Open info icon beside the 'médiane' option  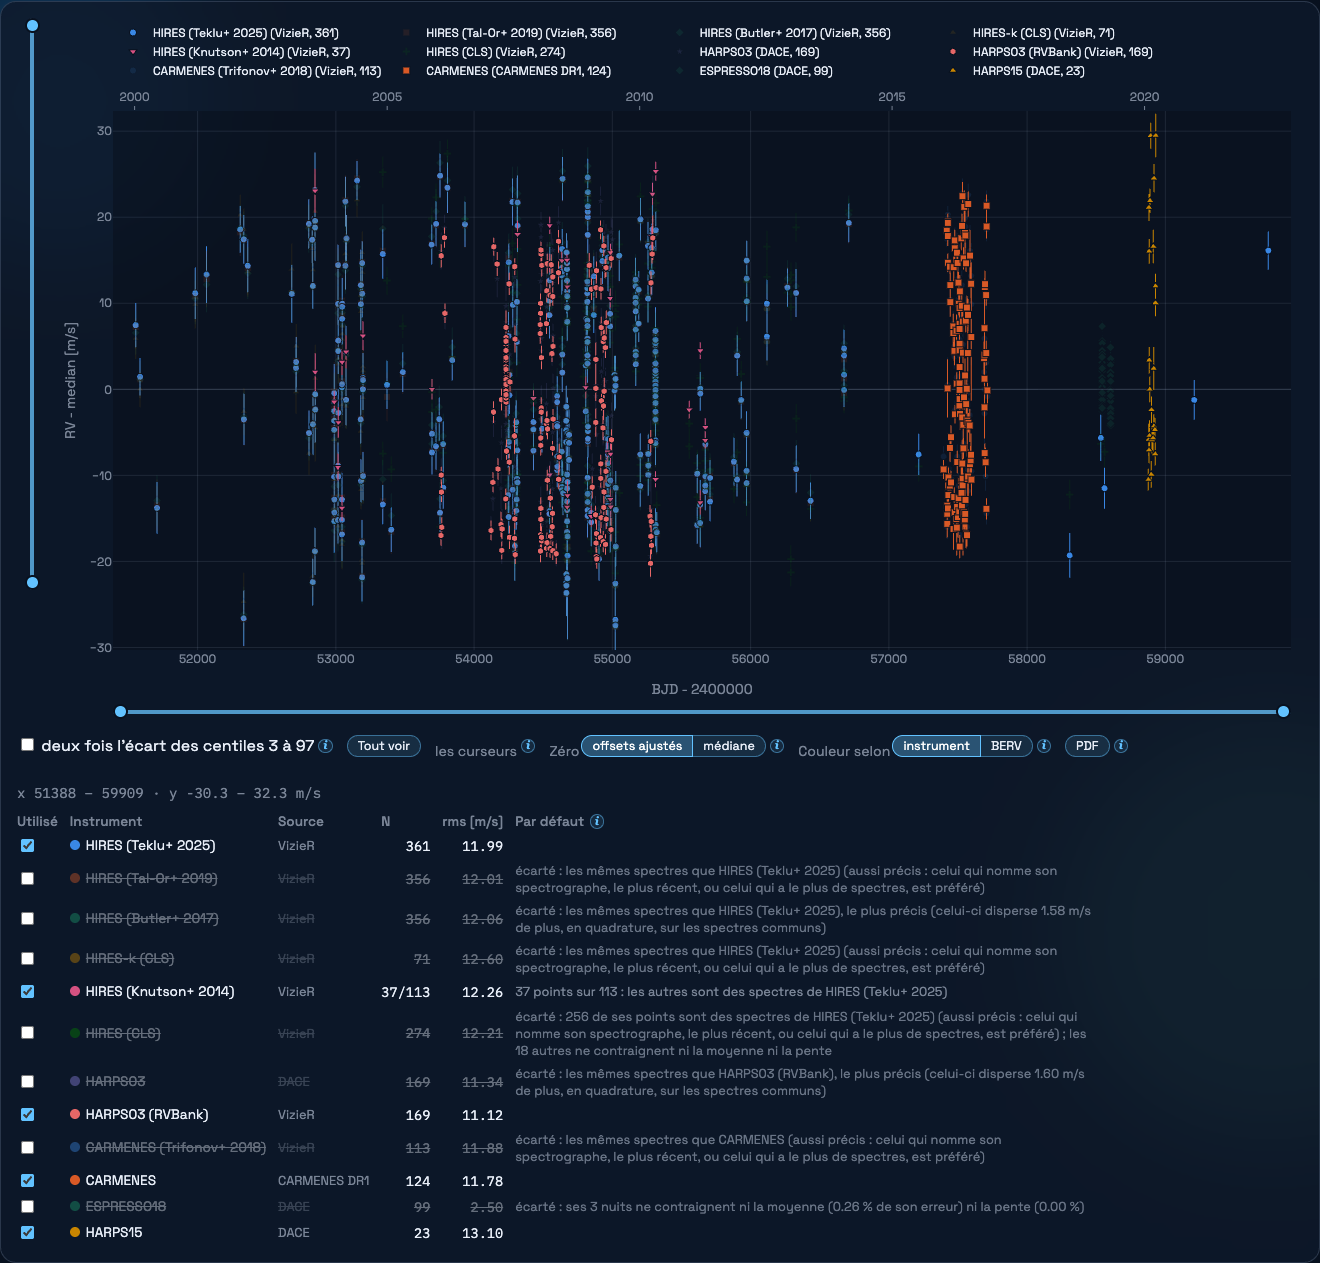(x=777, y=746)
